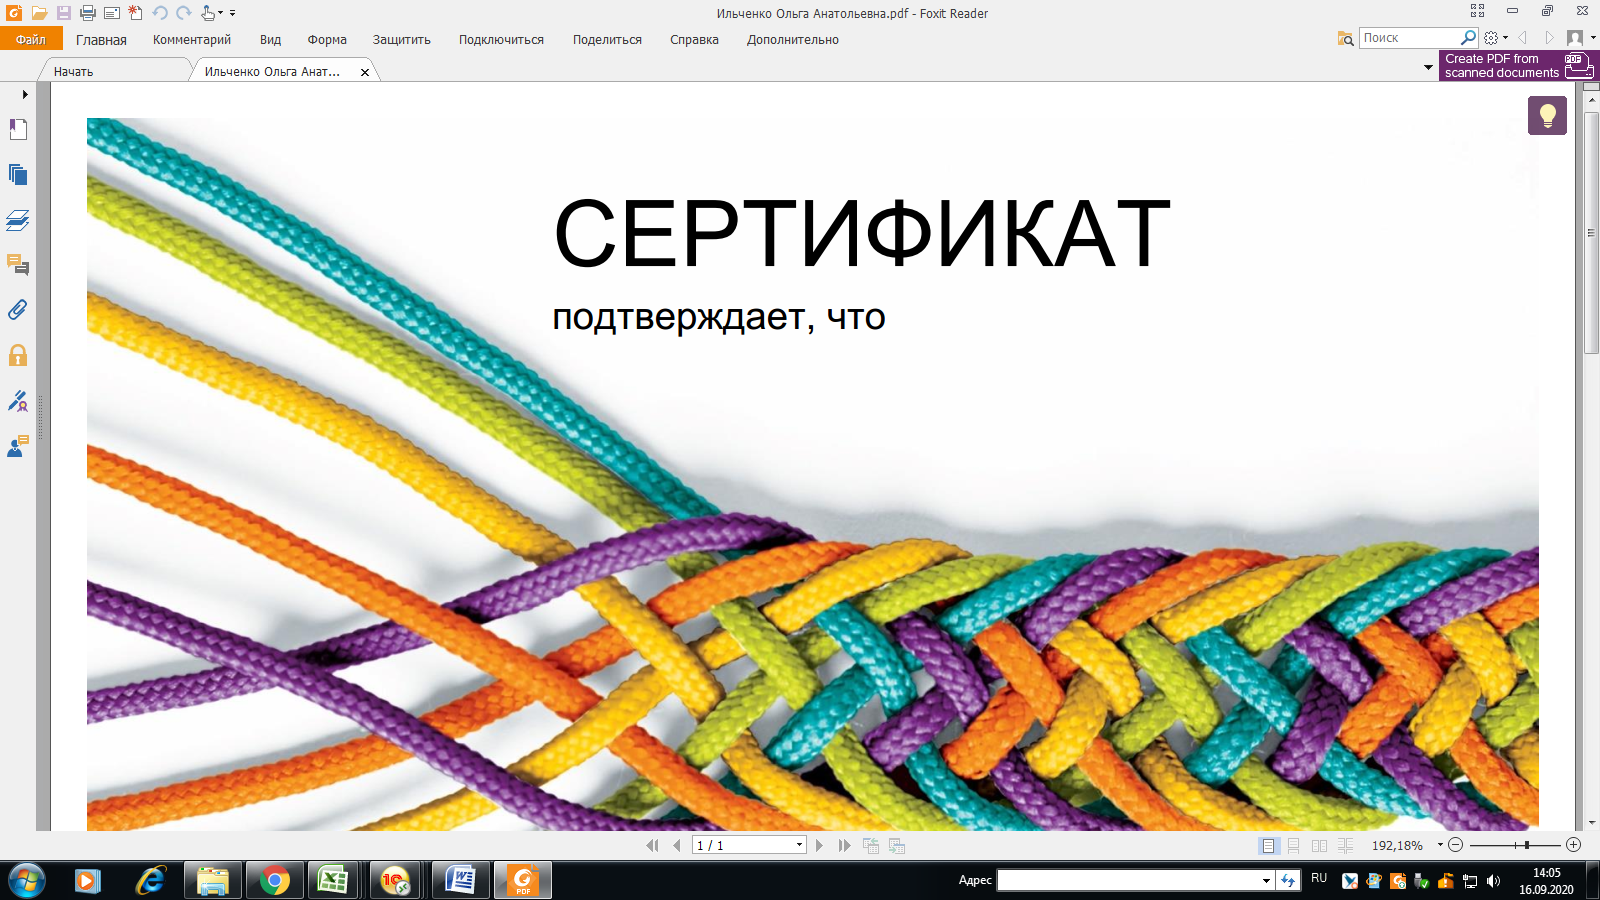Open a file with the folder icon

point(39,13)
